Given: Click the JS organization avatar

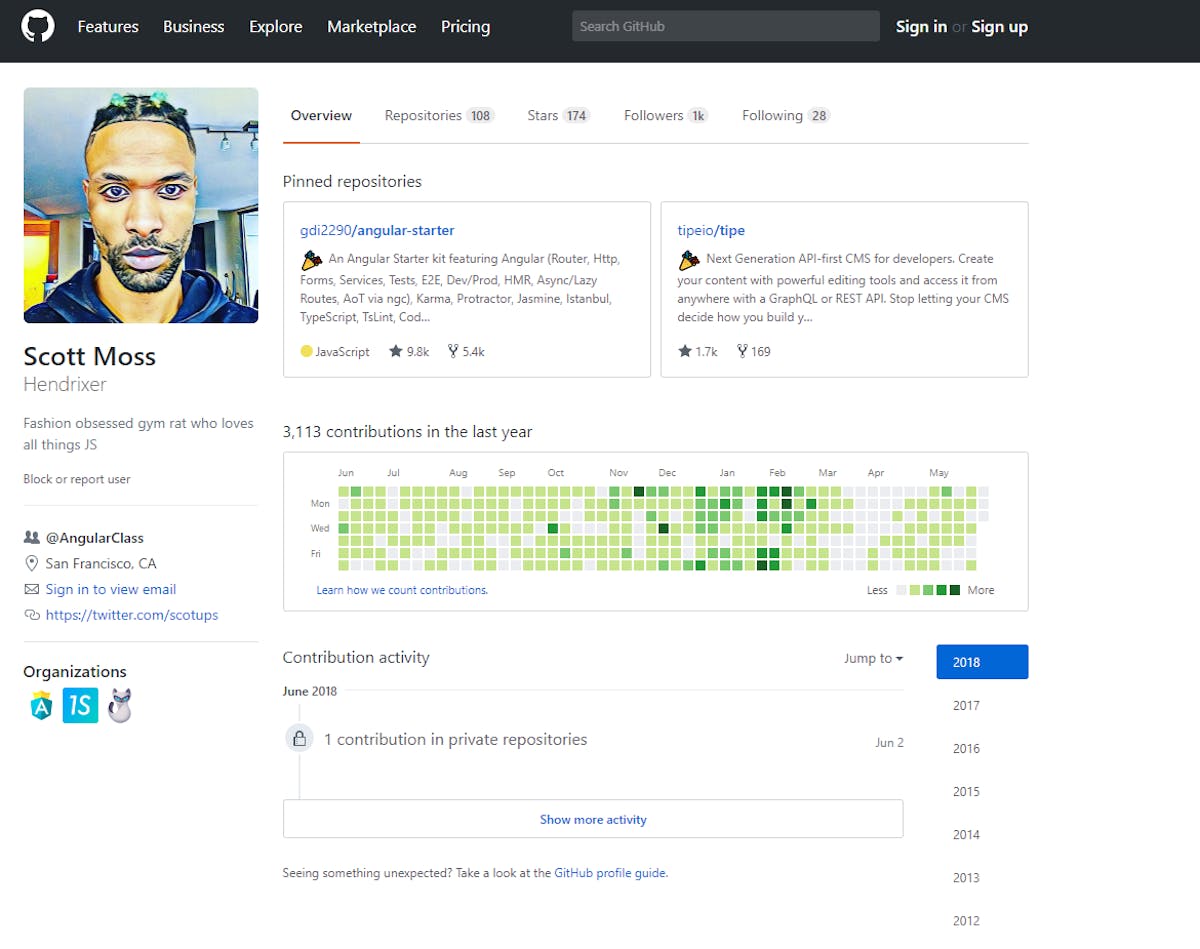Looking at the screenshot, I should (80, 705).
